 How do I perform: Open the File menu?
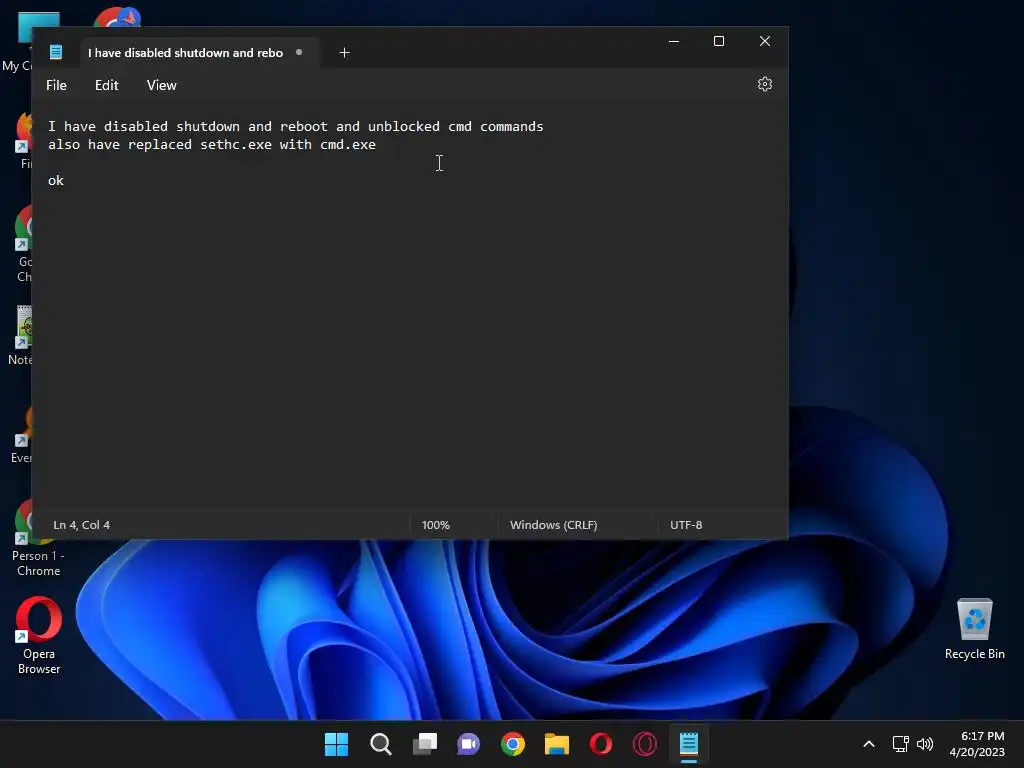coord(56,86)
